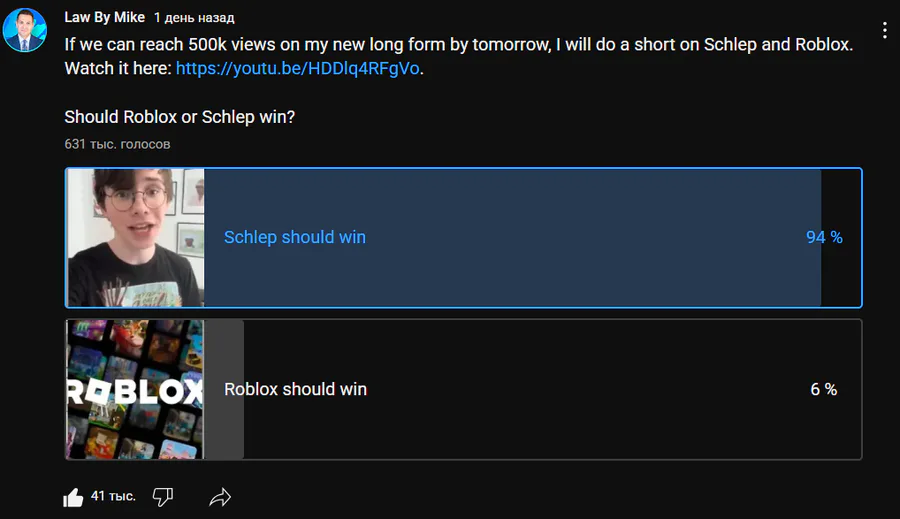Click the "1 день назад" timestamp
The height and width of the screenshot is (519, 900).
pos(194,18)
